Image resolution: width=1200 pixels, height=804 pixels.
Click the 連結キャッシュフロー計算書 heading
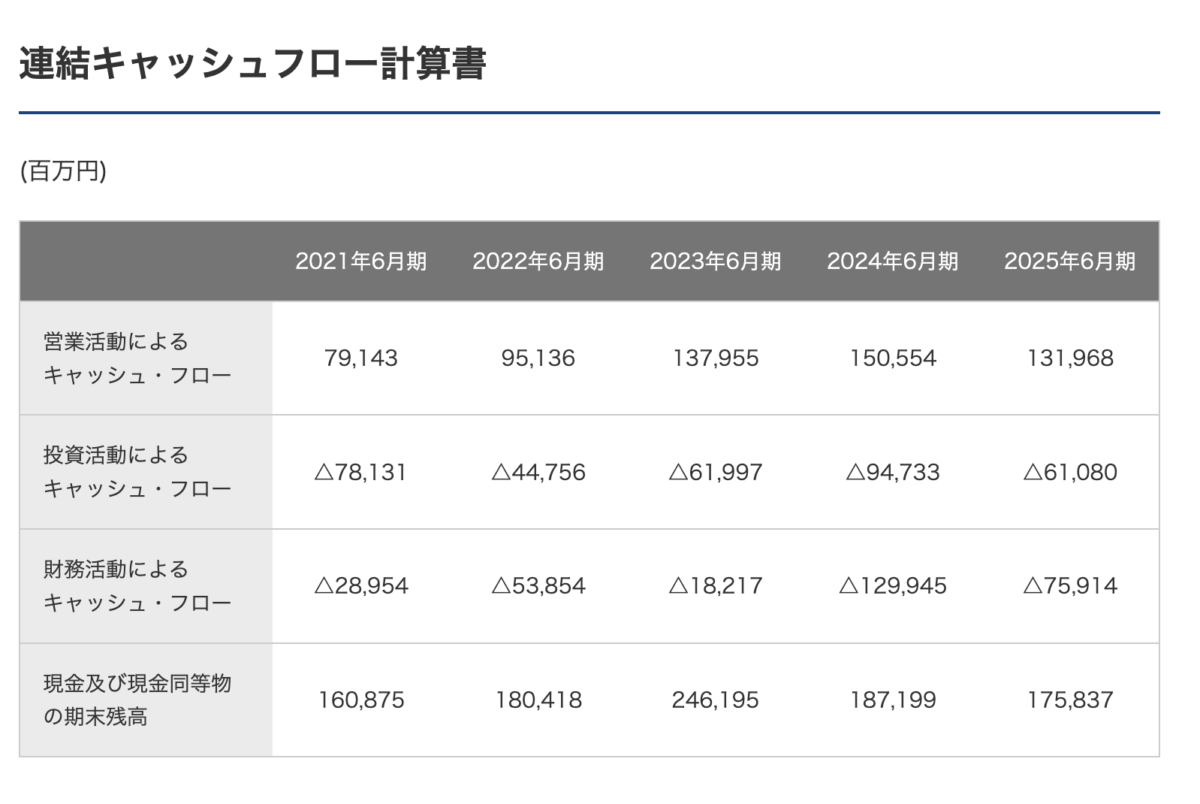coord(252,64)
